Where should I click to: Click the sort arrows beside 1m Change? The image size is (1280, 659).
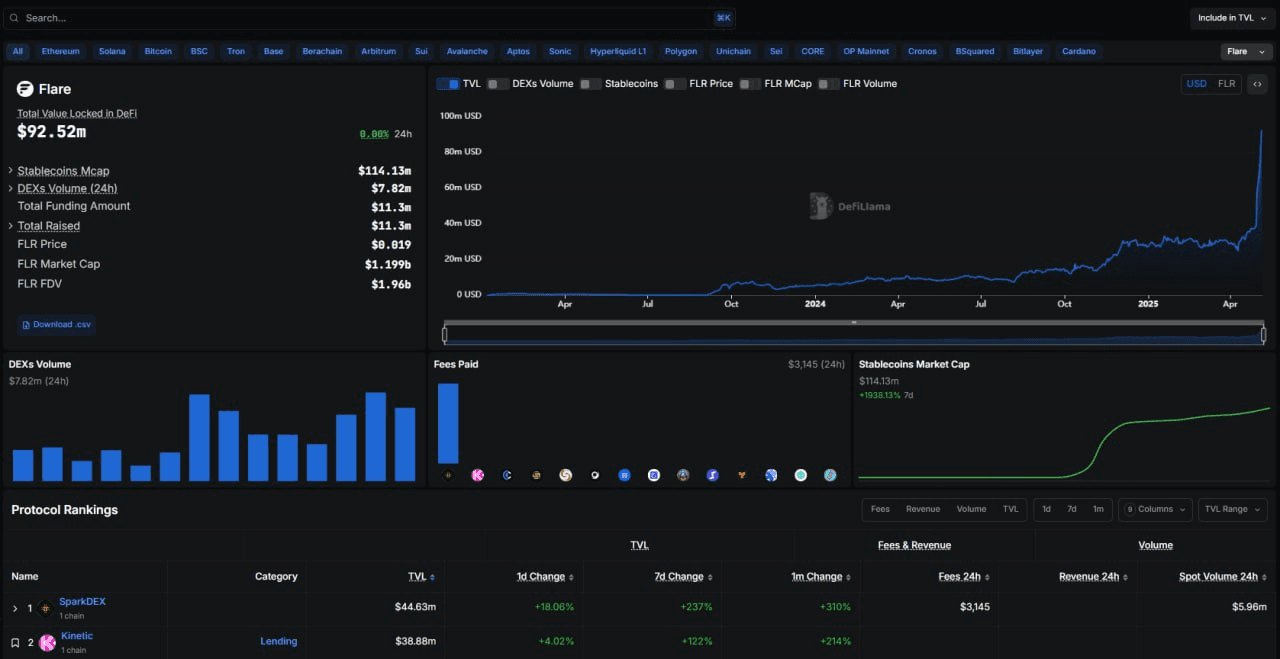pos(848,577)
